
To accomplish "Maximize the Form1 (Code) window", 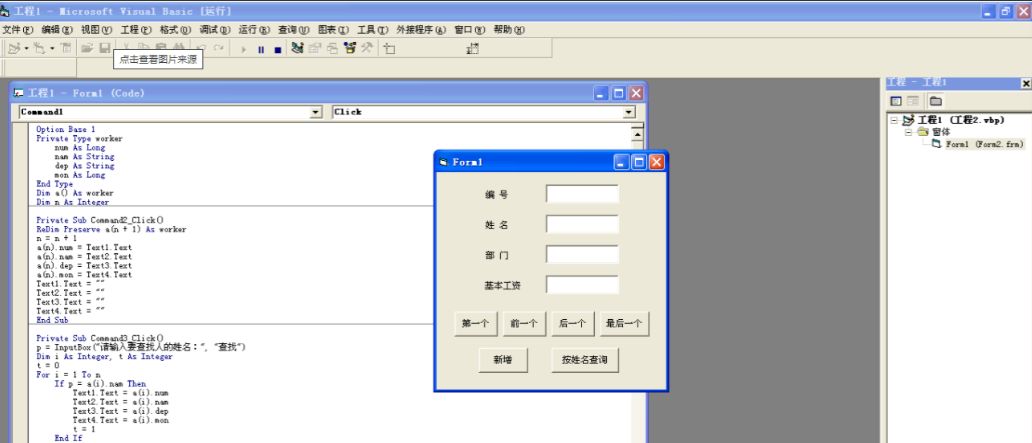I will pyautogui.click(x=619, y=93).
